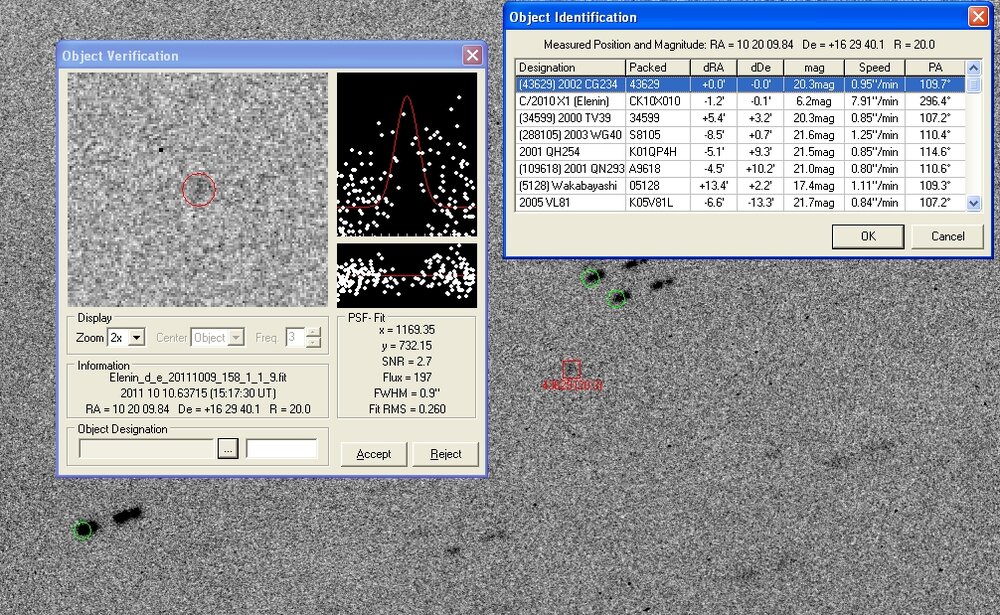Open the Center Object dropdown
This screenshot has width=1000, height=615.
tap(236, 338)
